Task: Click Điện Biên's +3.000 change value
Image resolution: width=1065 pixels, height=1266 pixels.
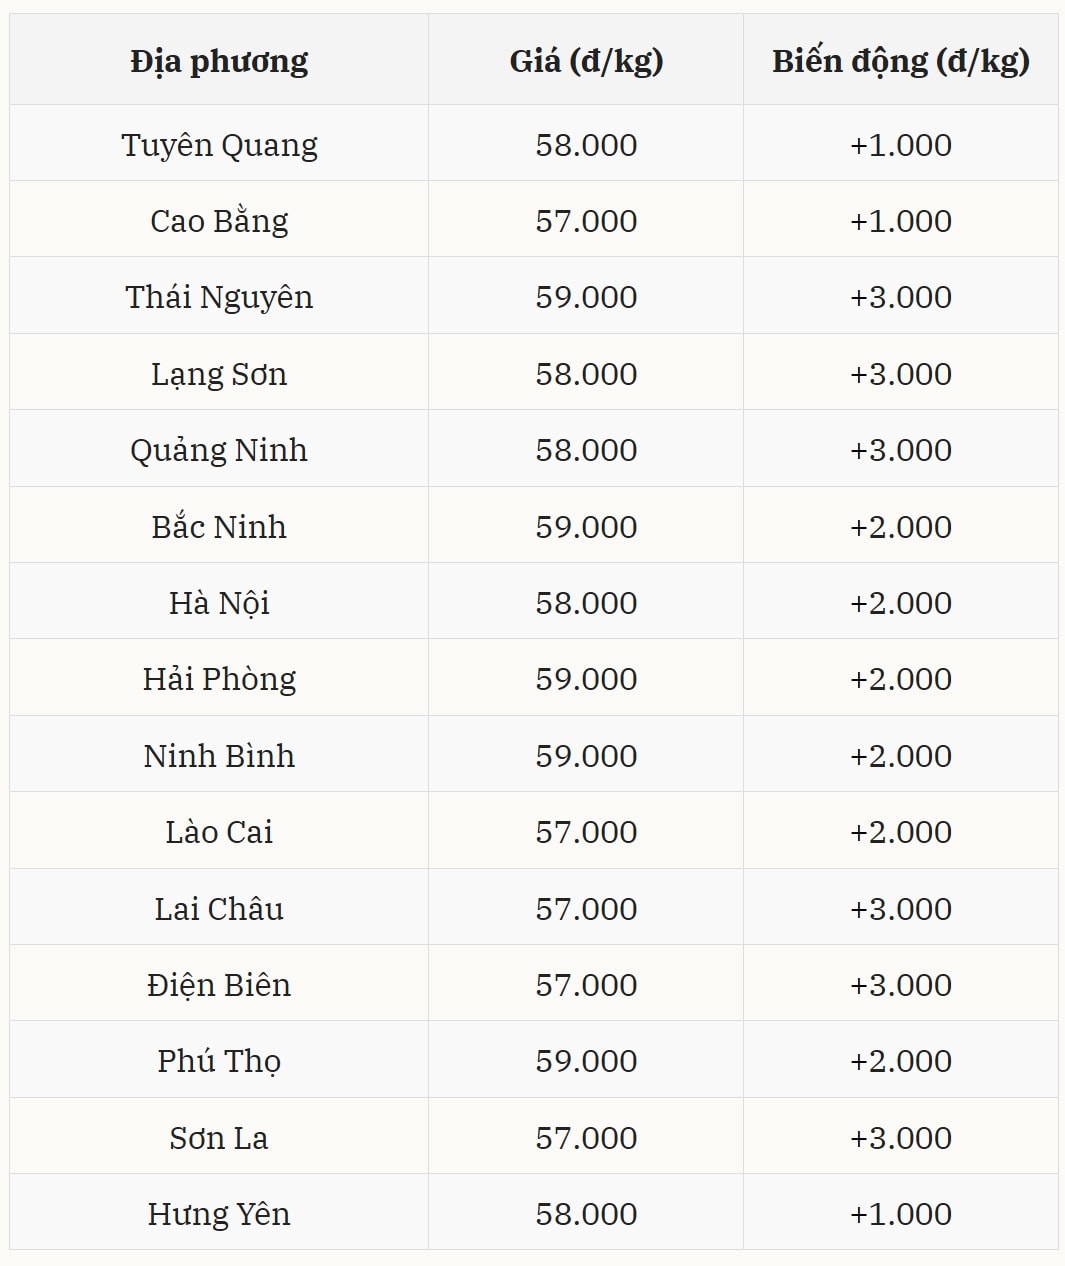Action: (x=900, y=985)
